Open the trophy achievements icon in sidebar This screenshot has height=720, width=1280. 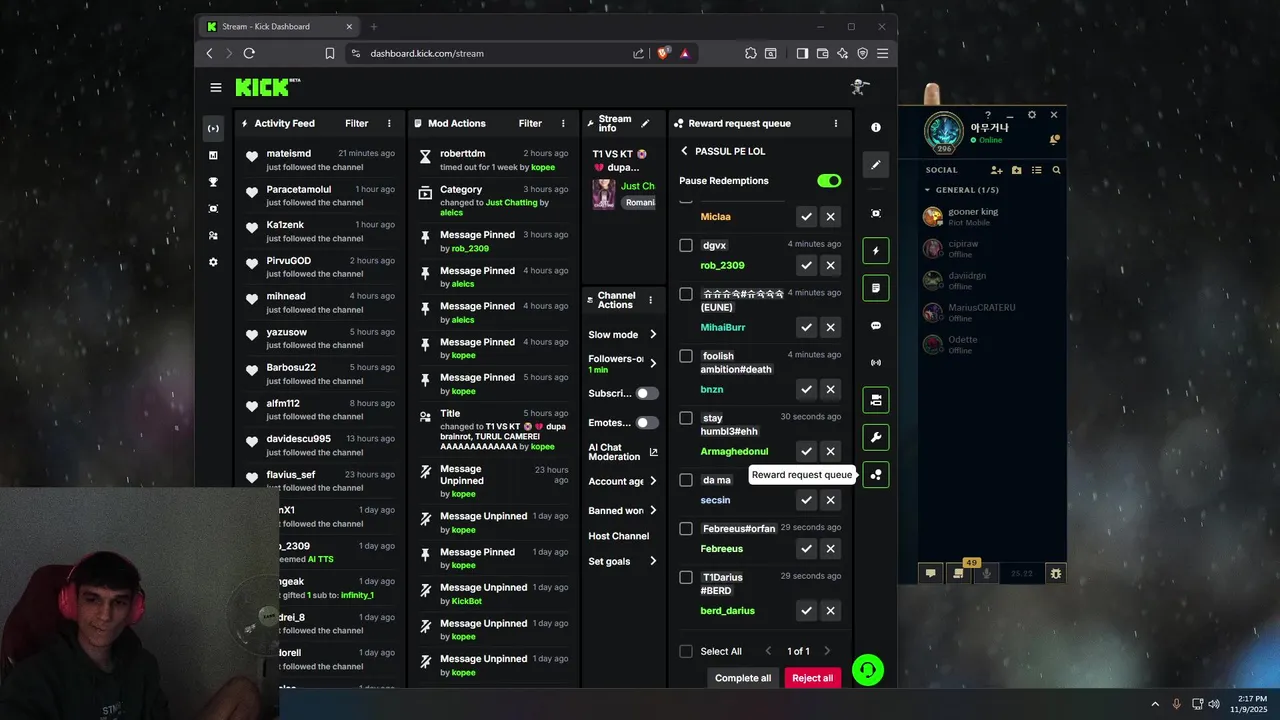click(213, 182)
